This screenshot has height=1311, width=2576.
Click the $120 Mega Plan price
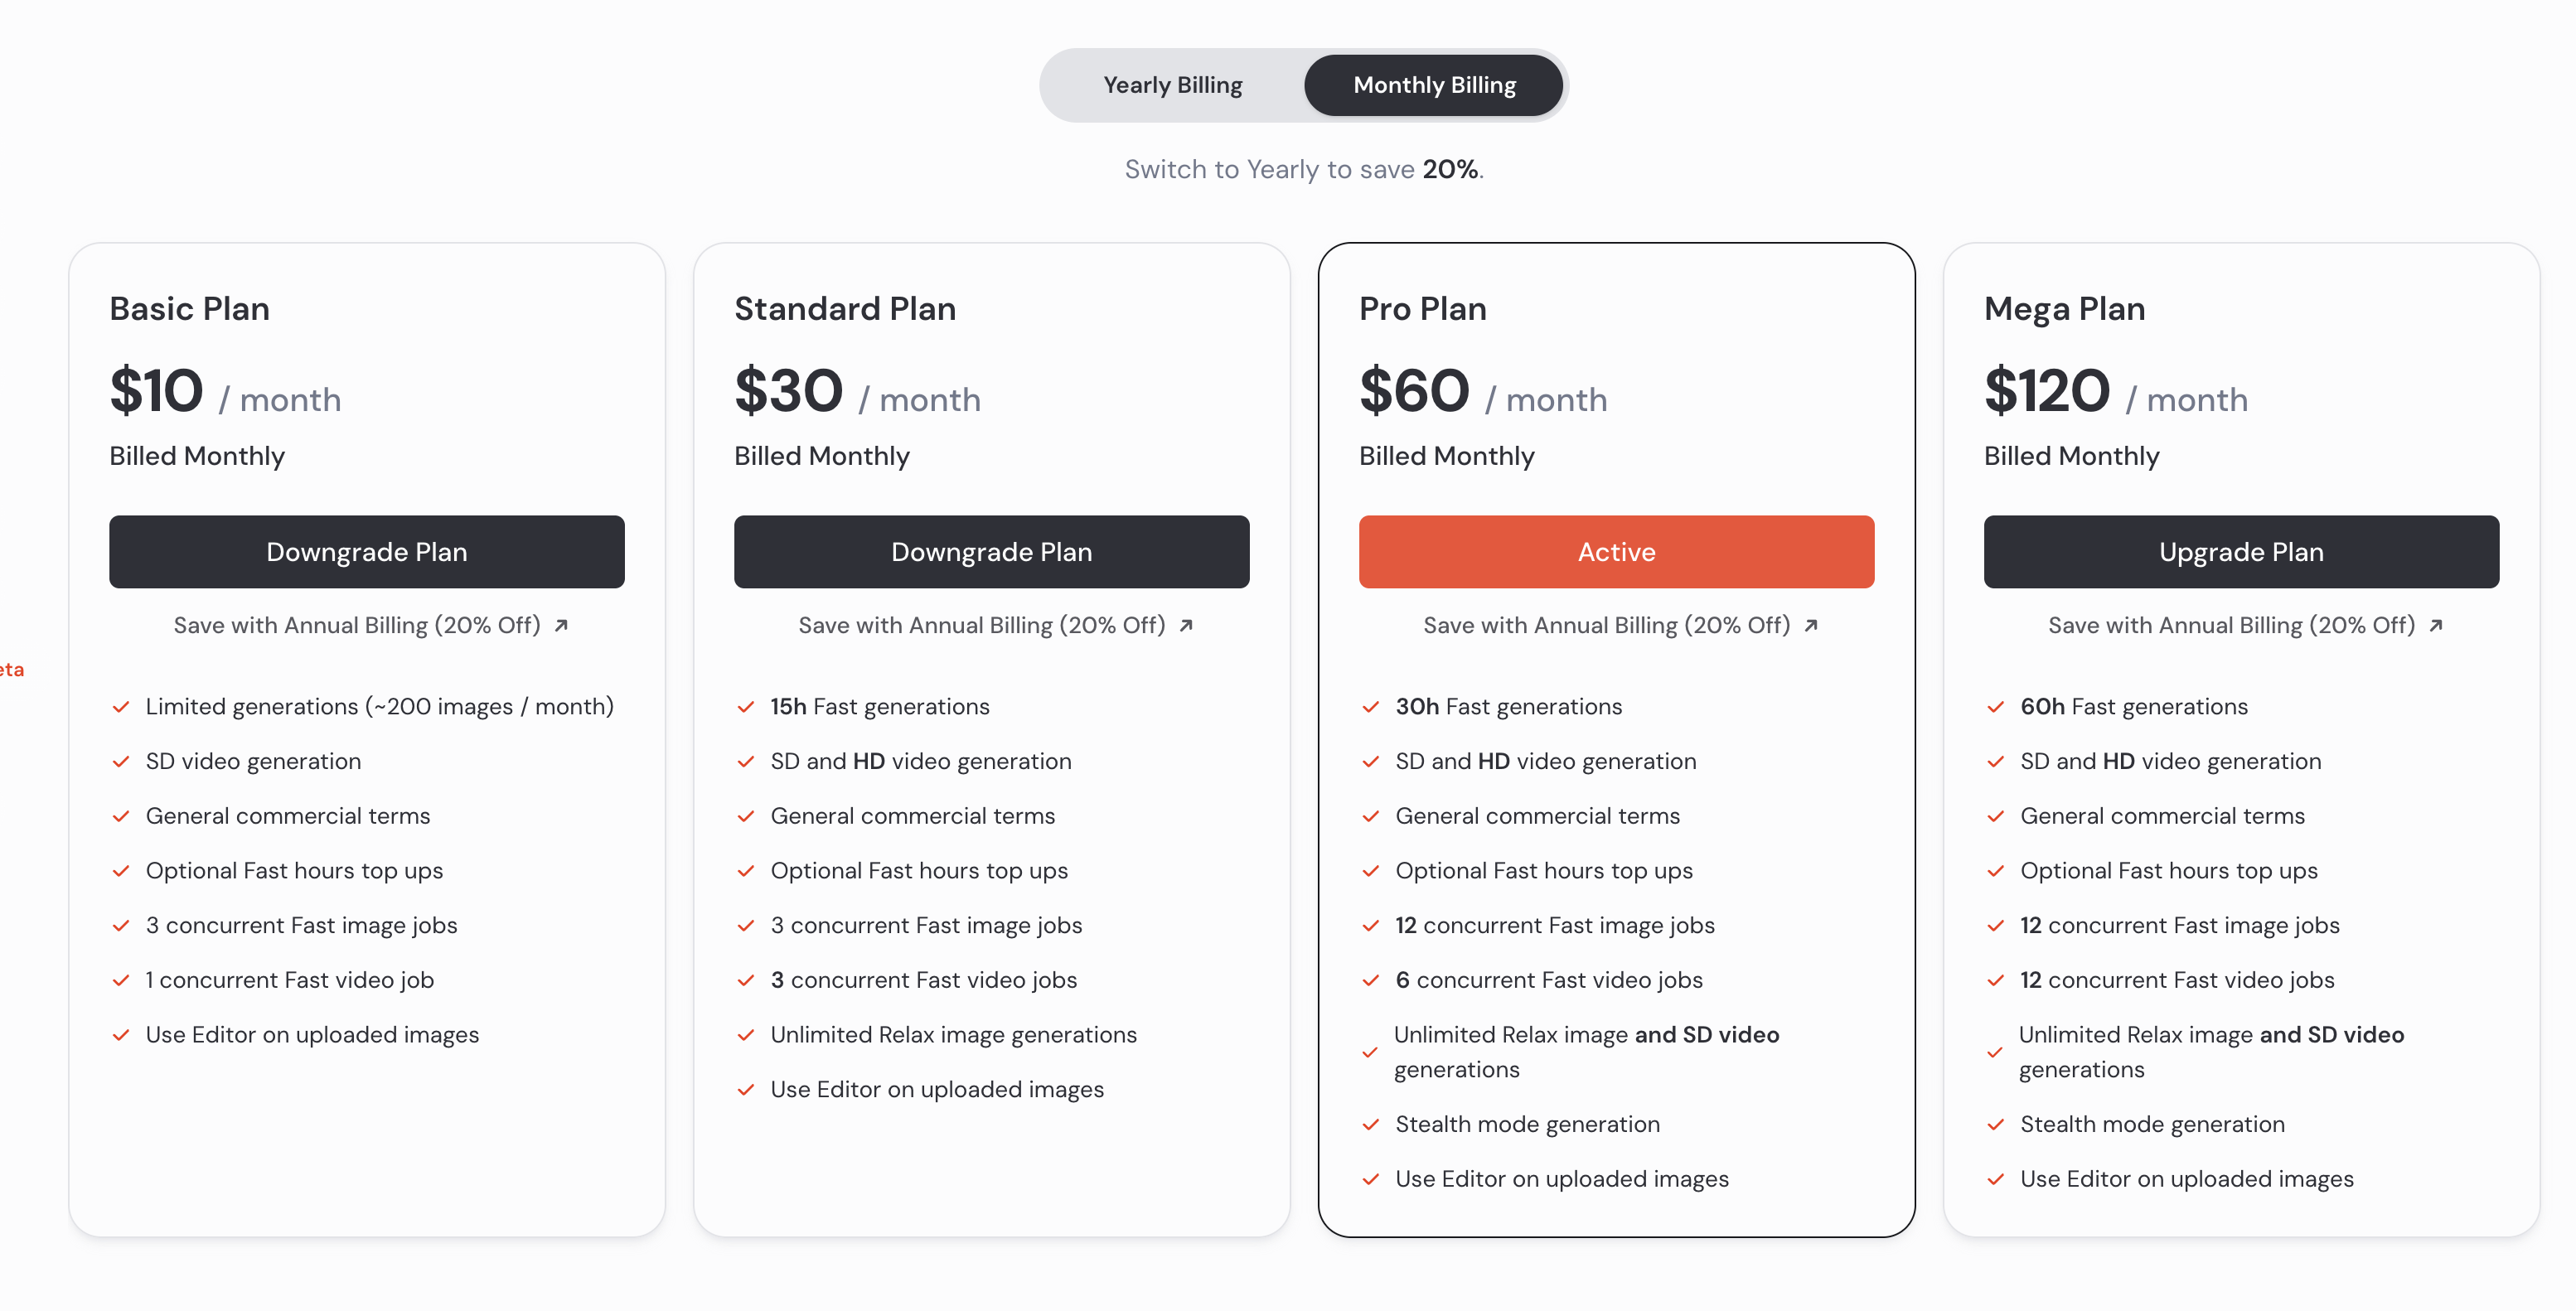2047,391
